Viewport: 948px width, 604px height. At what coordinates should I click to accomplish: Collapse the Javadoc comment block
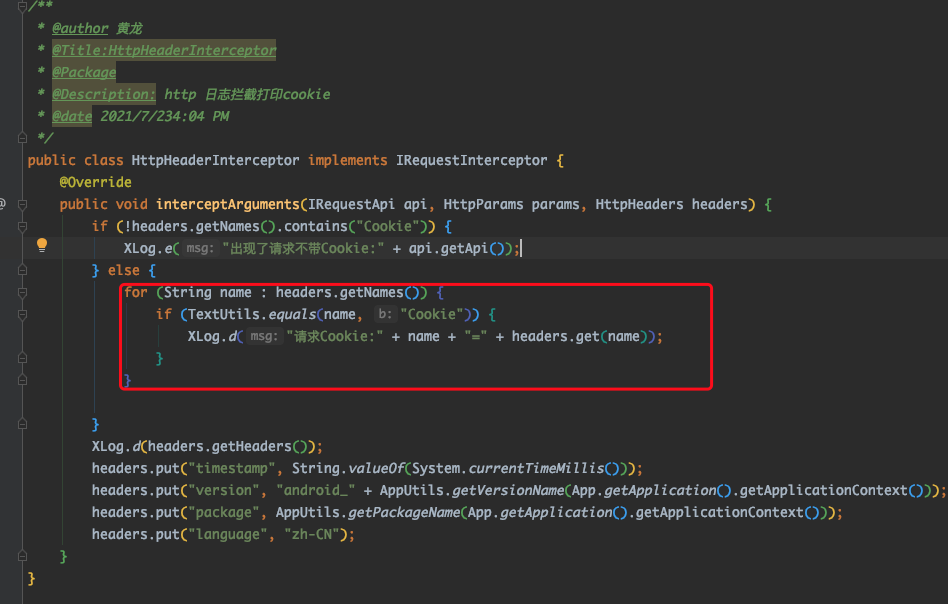[x=21, y=6]
